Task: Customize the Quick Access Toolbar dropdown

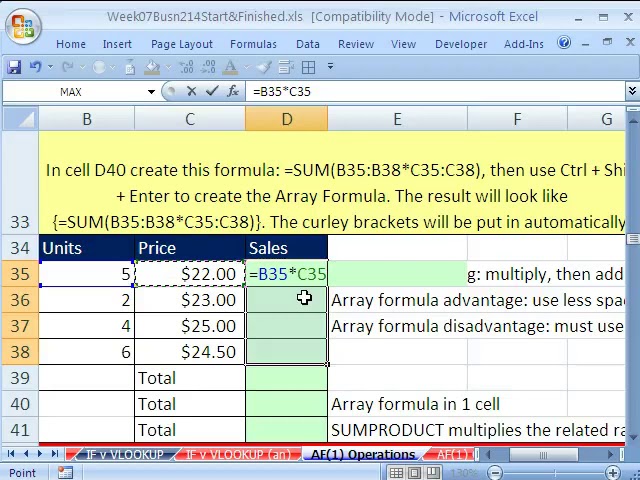Action: (x=330, y=66)
